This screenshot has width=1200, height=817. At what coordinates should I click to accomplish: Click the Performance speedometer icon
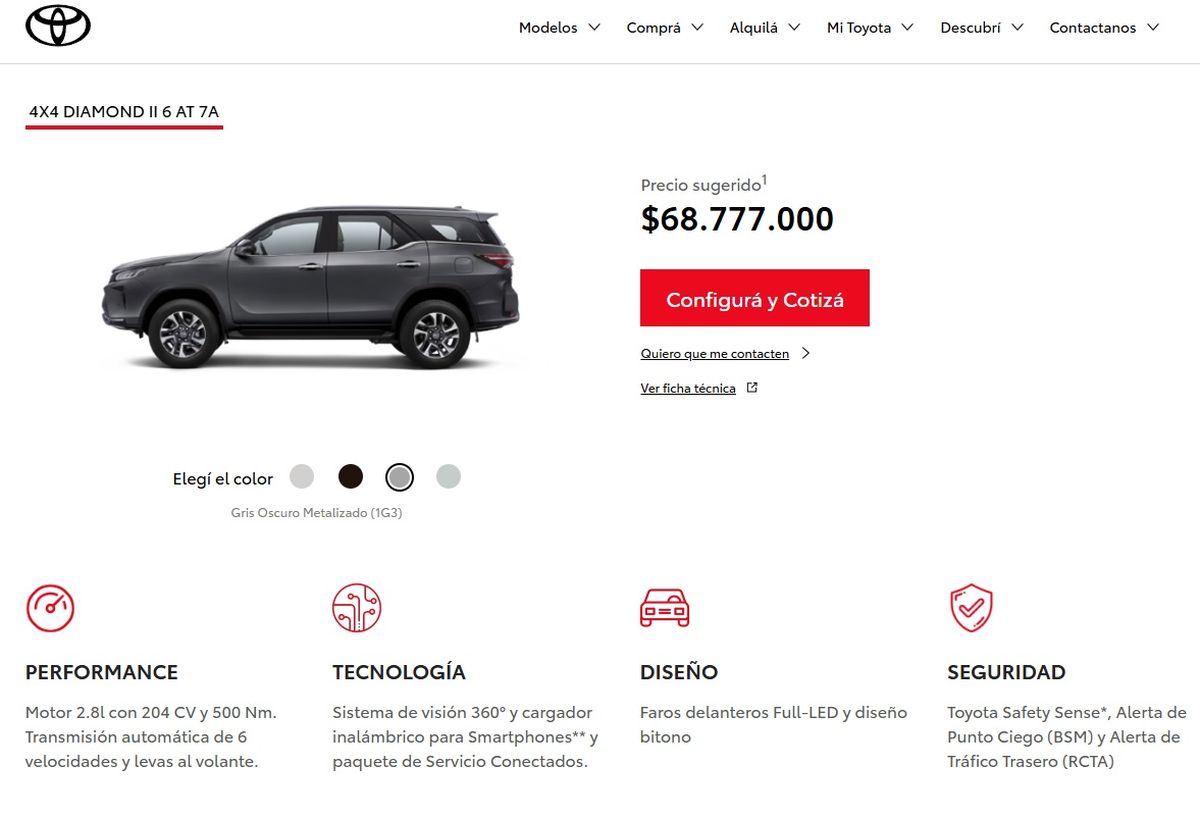(x=50, y=608)
